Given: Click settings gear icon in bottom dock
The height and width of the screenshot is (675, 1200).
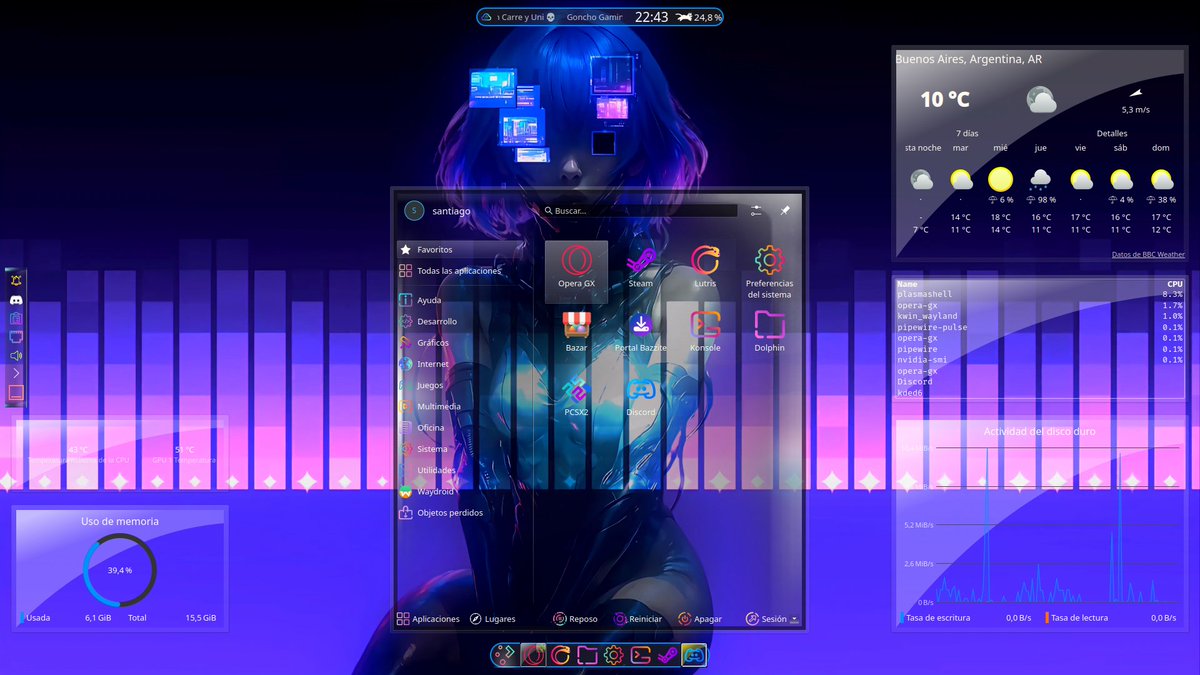Looking at the screenshot, I should pyautogui.click(x=614, y=655).
